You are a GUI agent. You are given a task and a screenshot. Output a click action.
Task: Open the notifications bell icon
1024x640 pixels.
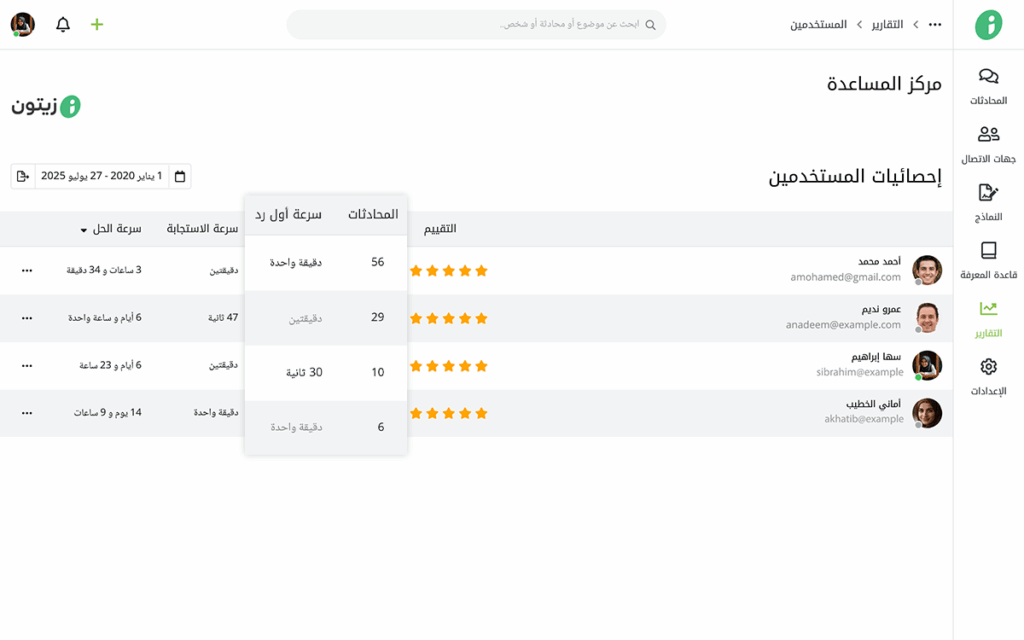(x=63, y=25)
